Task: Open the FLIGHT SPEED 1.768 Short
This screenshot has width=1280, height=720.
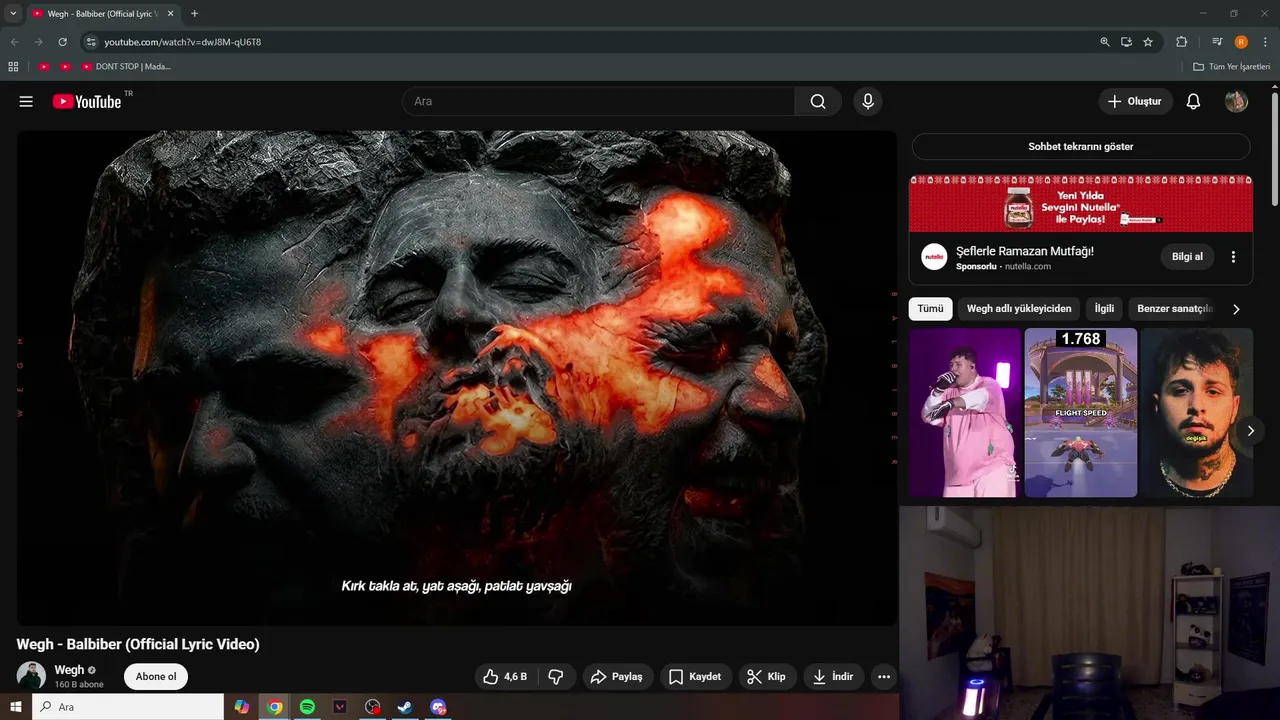Action: [1081, 412]
